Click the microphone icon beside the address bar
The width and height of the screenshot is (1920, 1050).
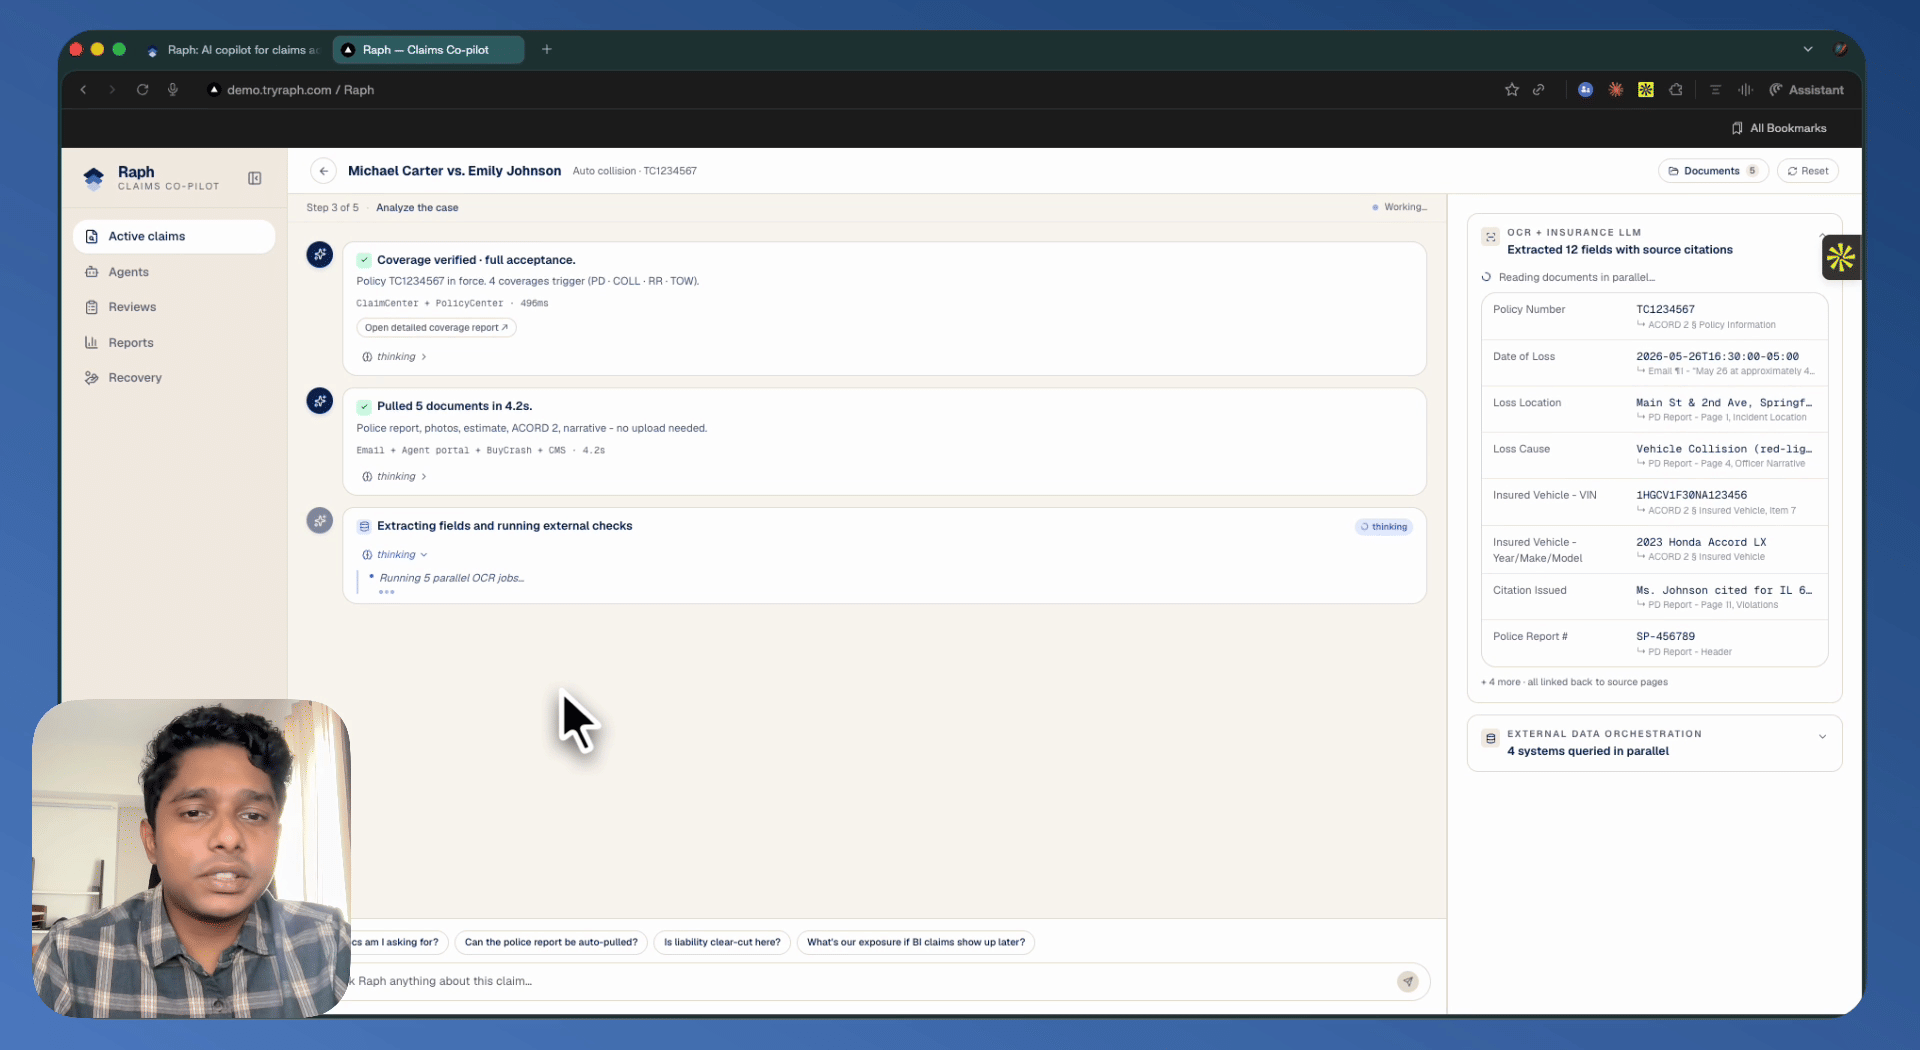(173, 90)
